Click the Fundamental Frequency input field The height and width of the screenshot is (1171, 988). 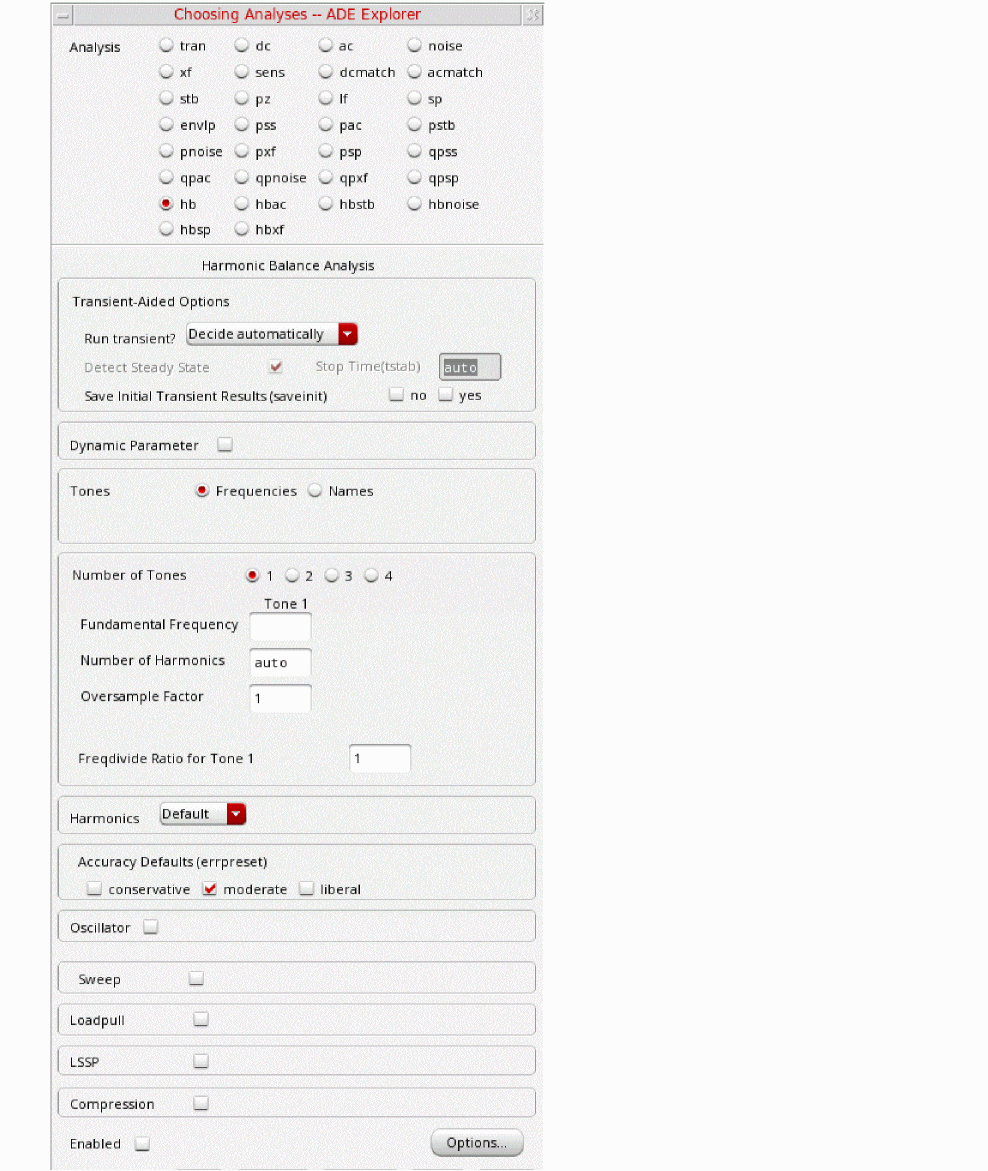tap(280, 626)
